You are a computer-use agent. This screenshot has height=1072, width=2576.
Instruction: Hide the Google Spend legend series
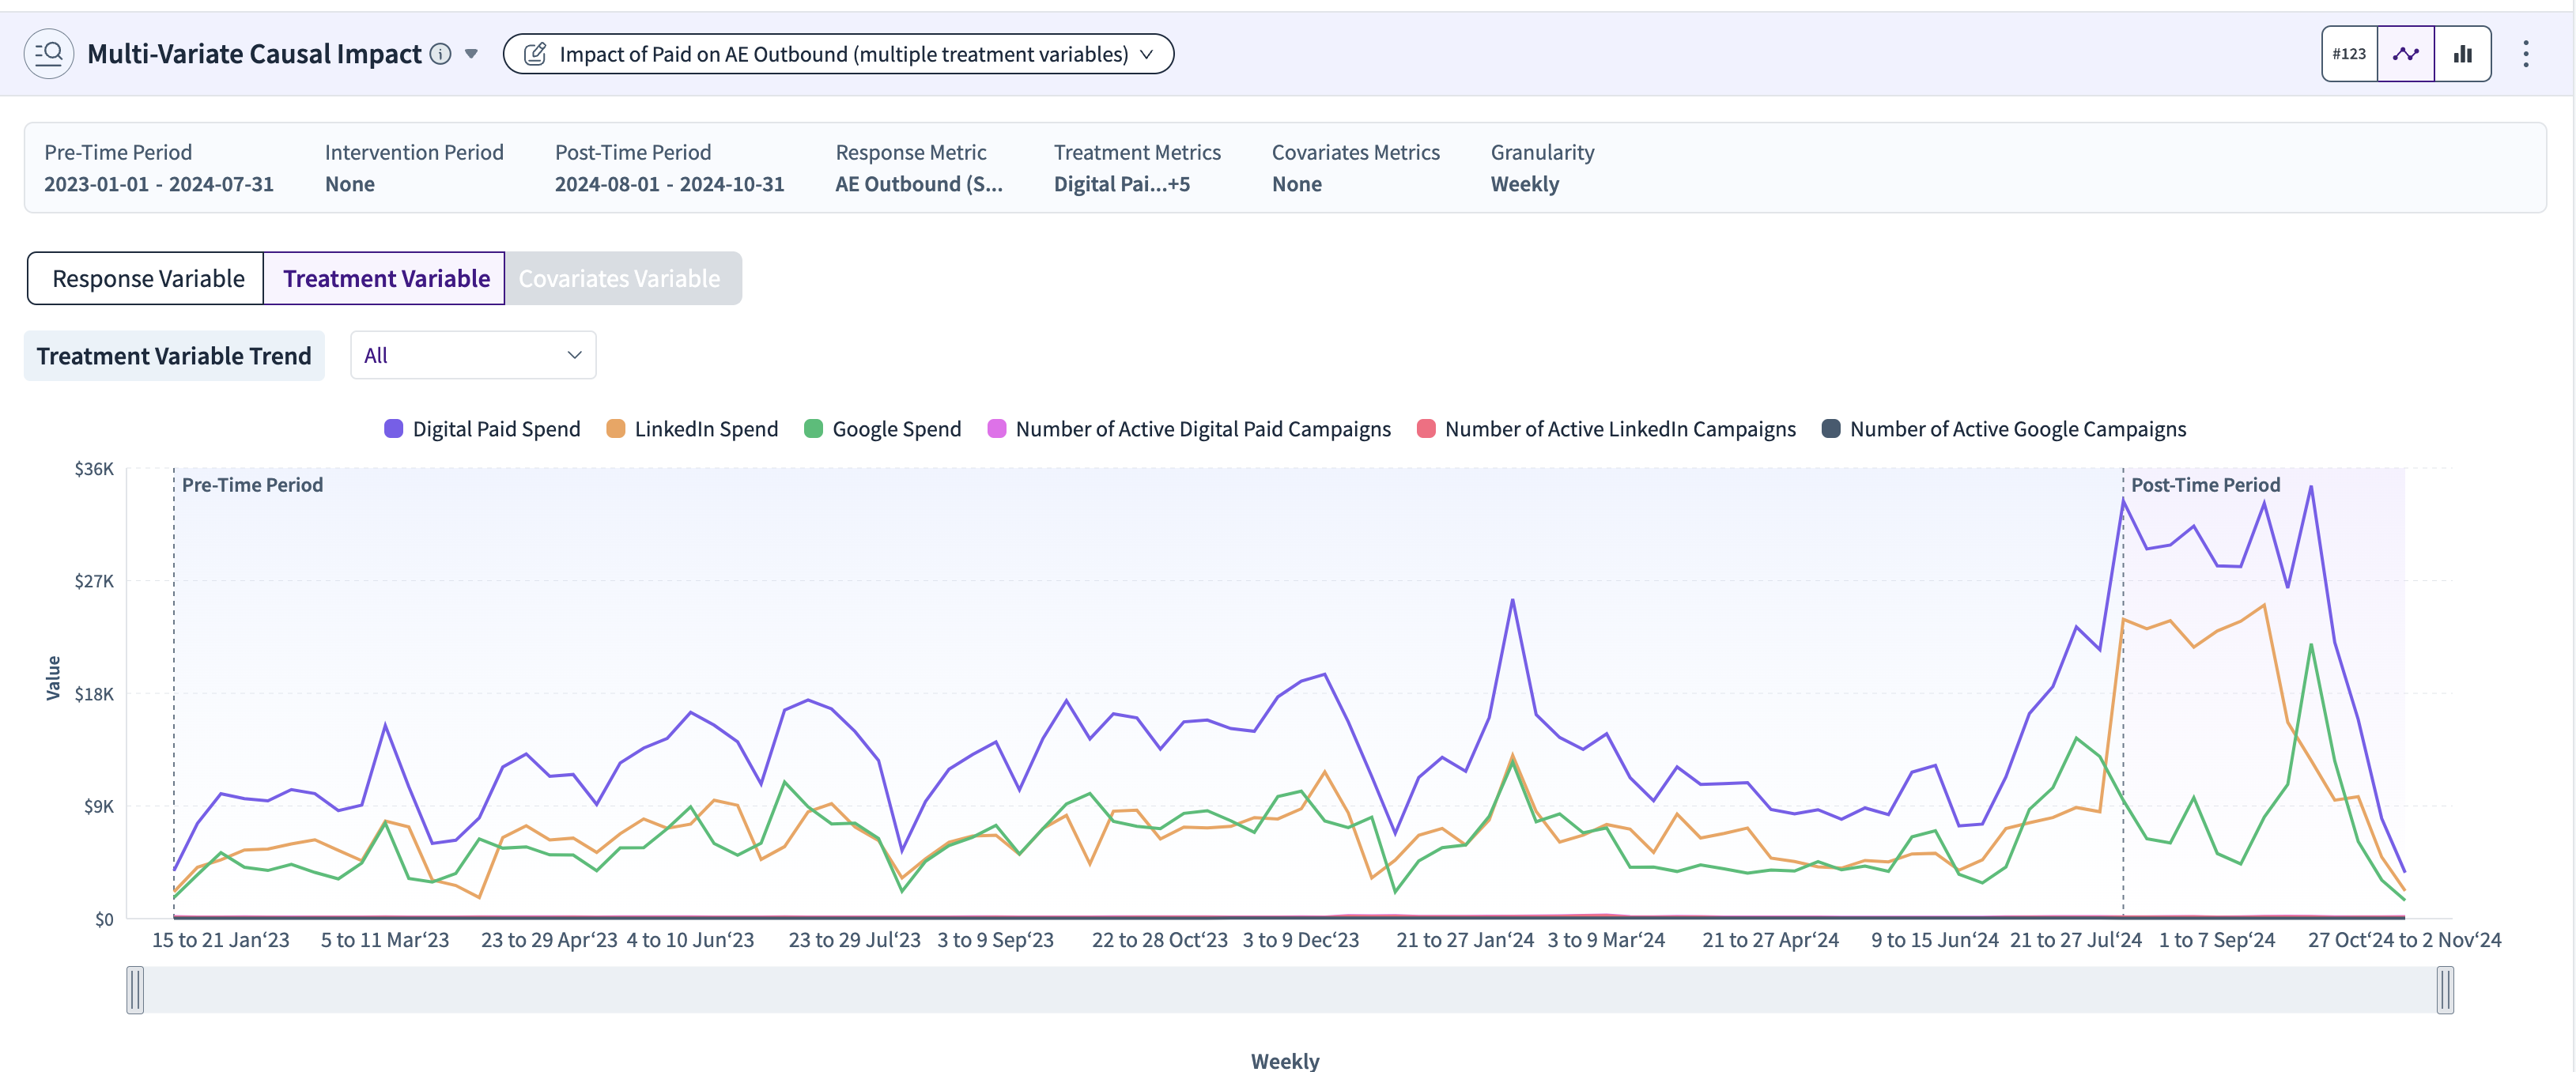tap(882, 429)
